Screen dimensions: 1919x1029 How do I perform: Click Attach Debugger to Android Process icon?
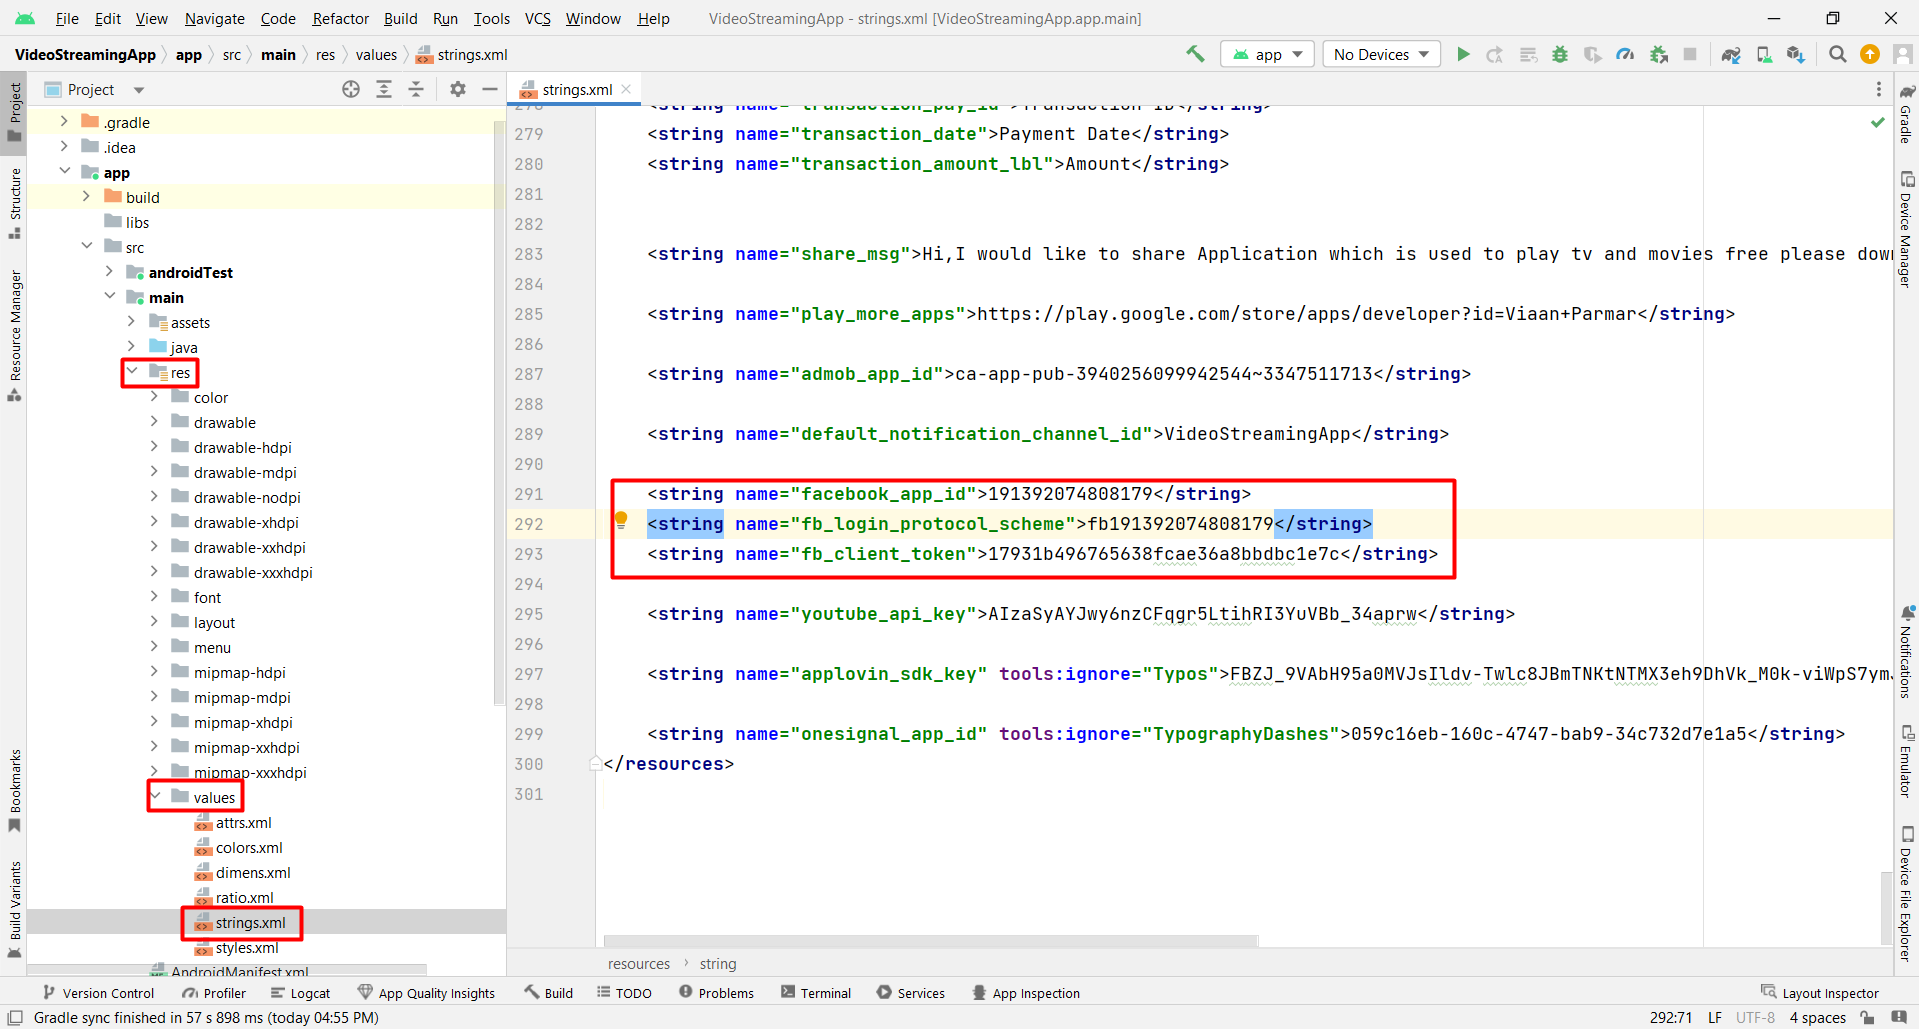pos(1659,54)
